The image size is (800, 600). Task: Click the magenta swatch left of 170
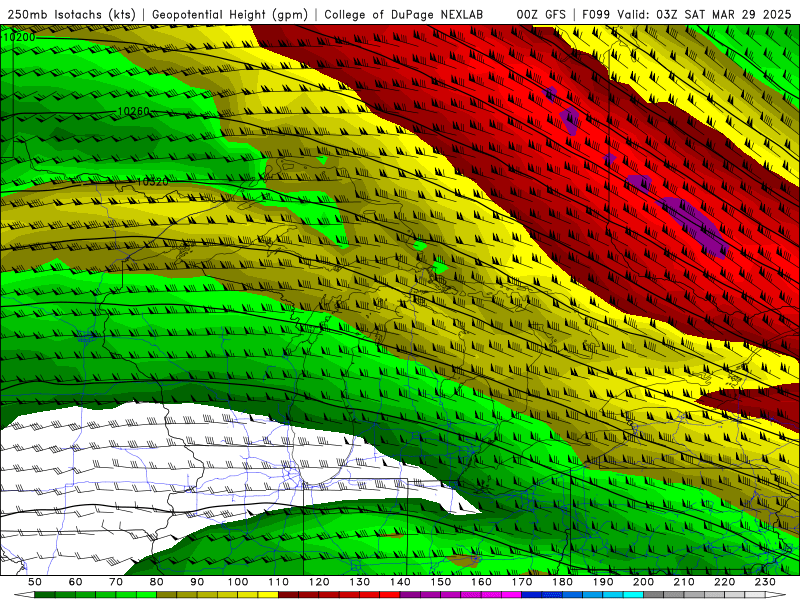(512, 595)
